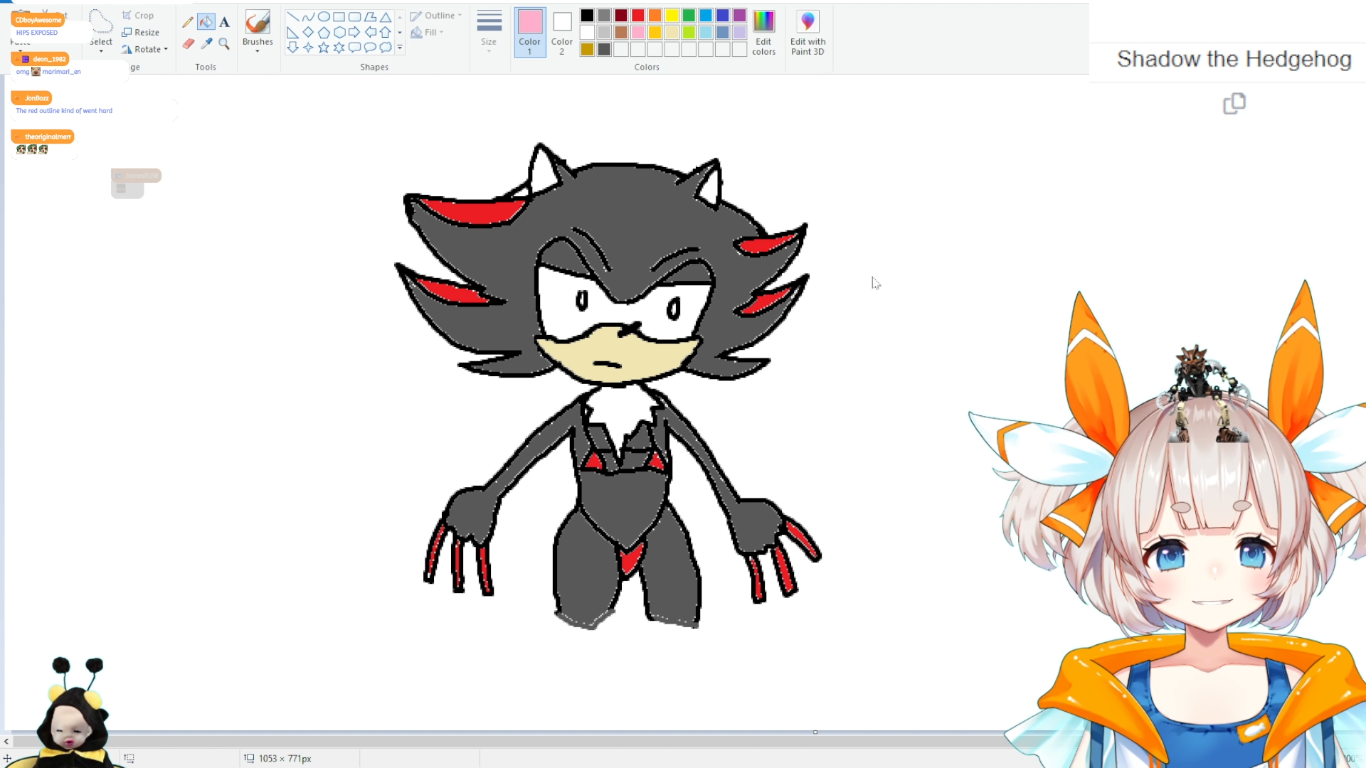
Task: Click the CDboyAwesome chat username
Action: tap(38, 20)
